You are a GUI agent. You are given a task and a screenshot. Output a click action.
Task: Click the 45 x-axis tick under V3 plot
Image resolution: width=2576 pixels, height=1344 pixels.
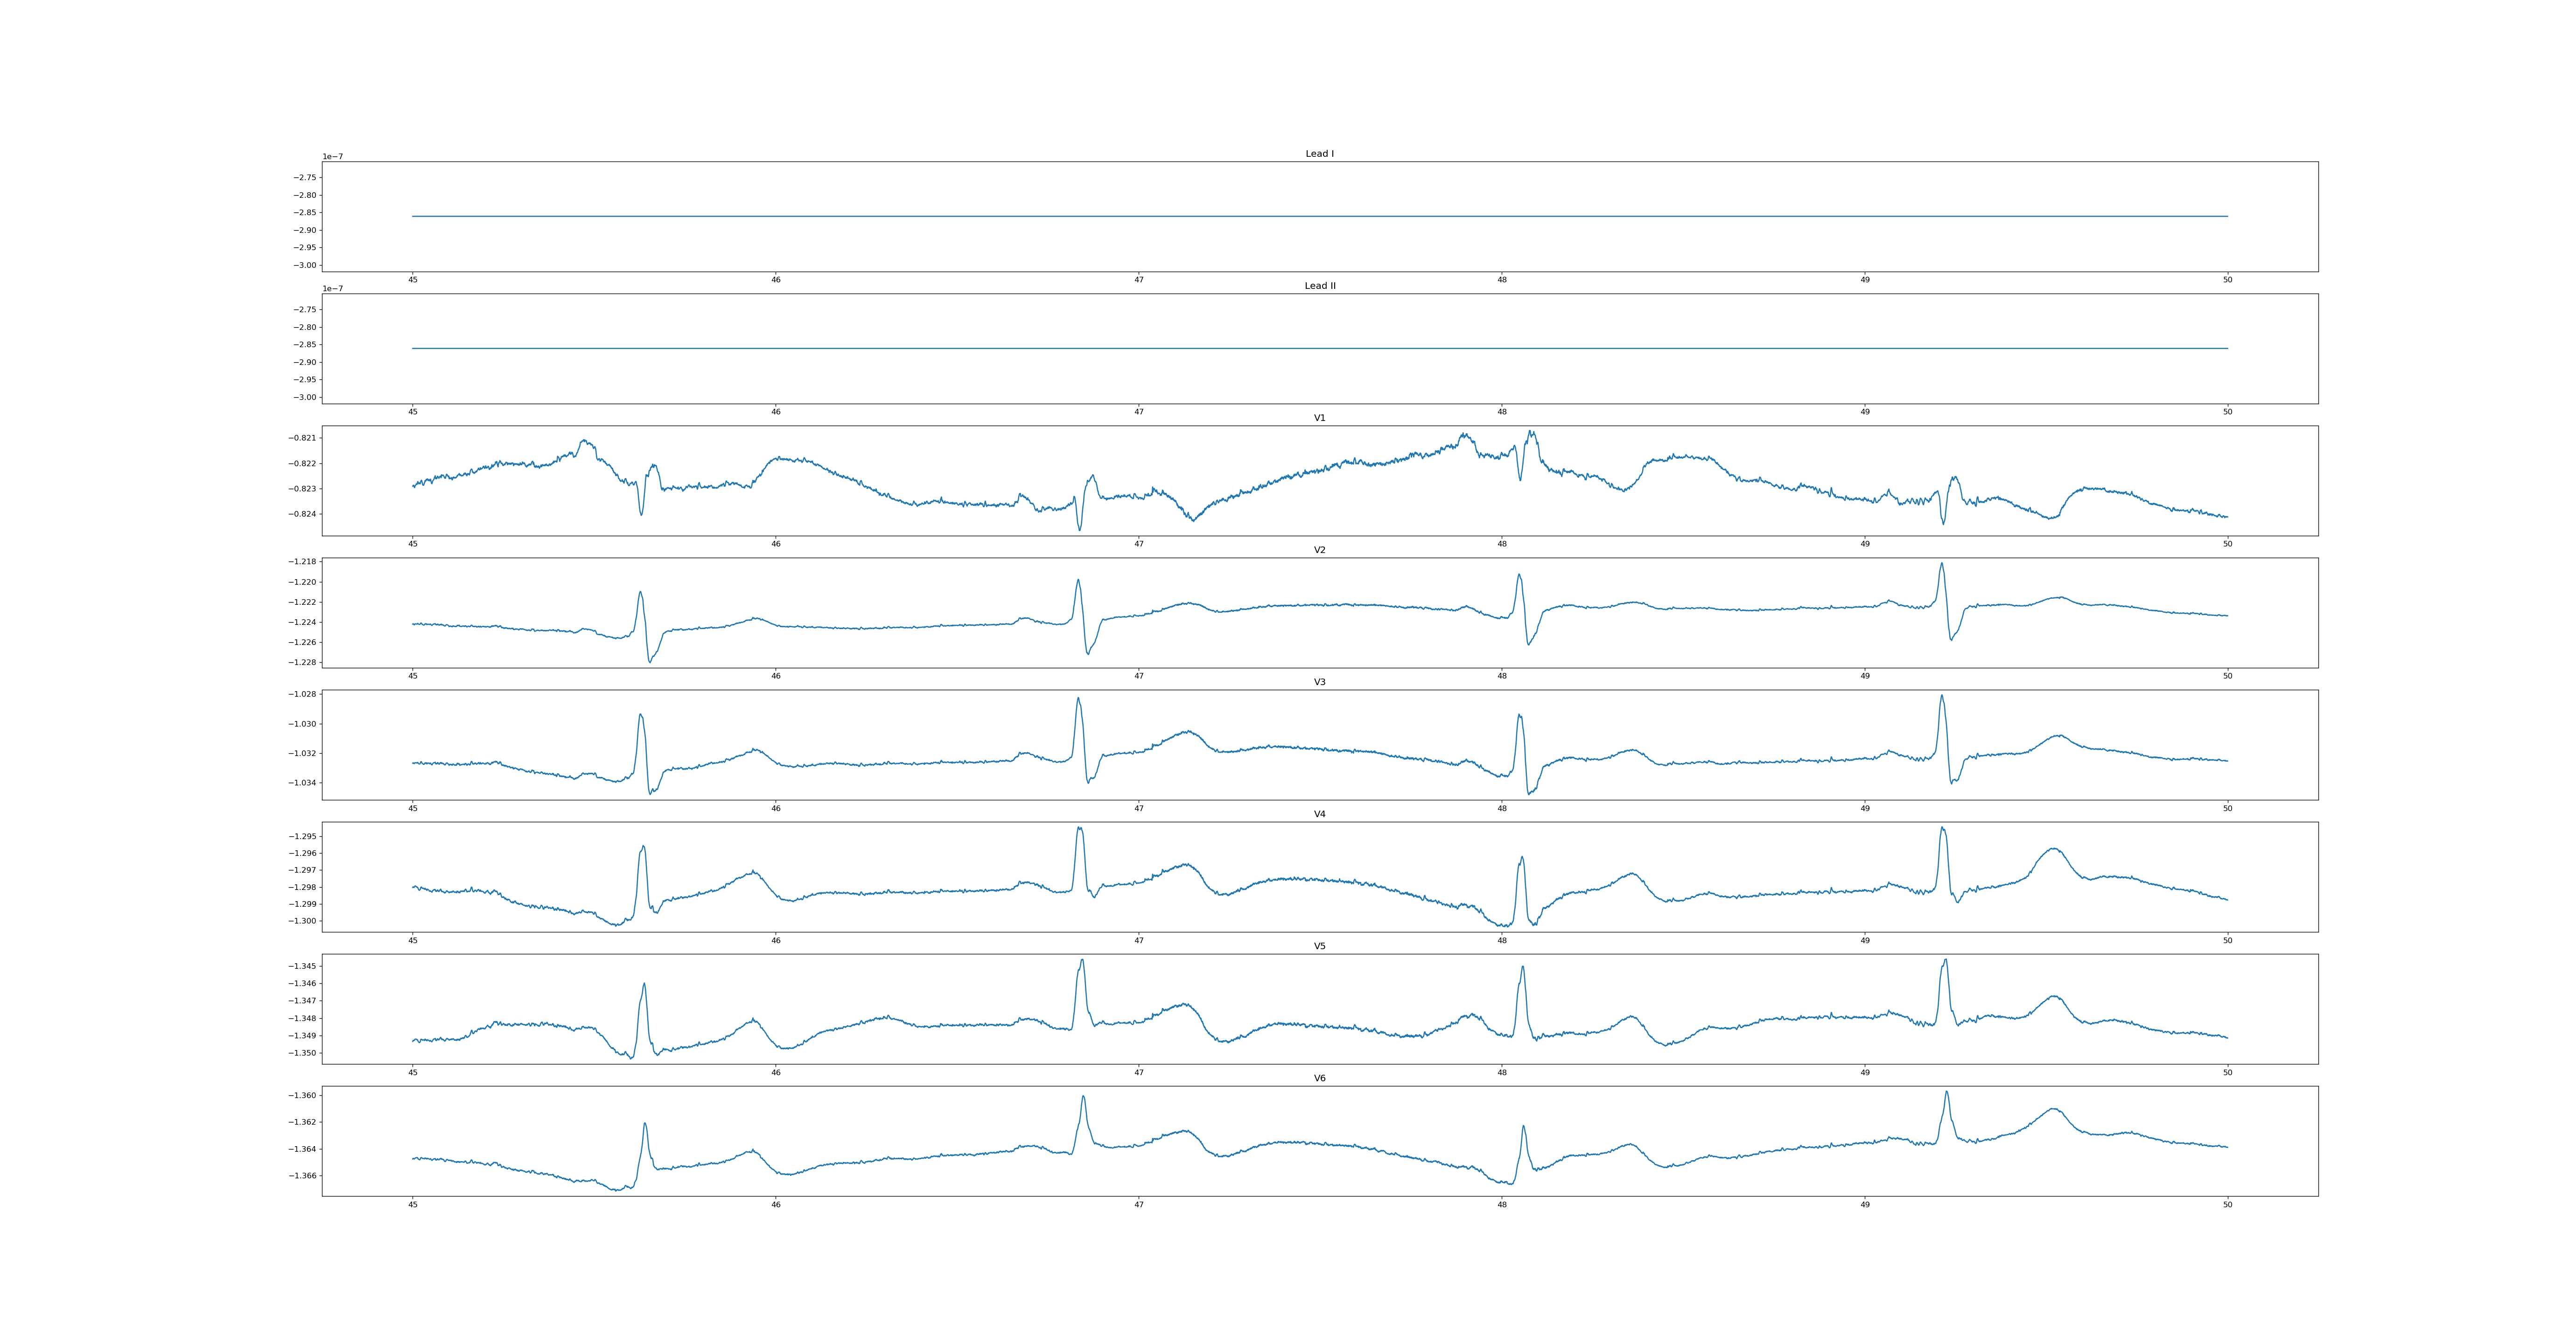tap(413, 808)
